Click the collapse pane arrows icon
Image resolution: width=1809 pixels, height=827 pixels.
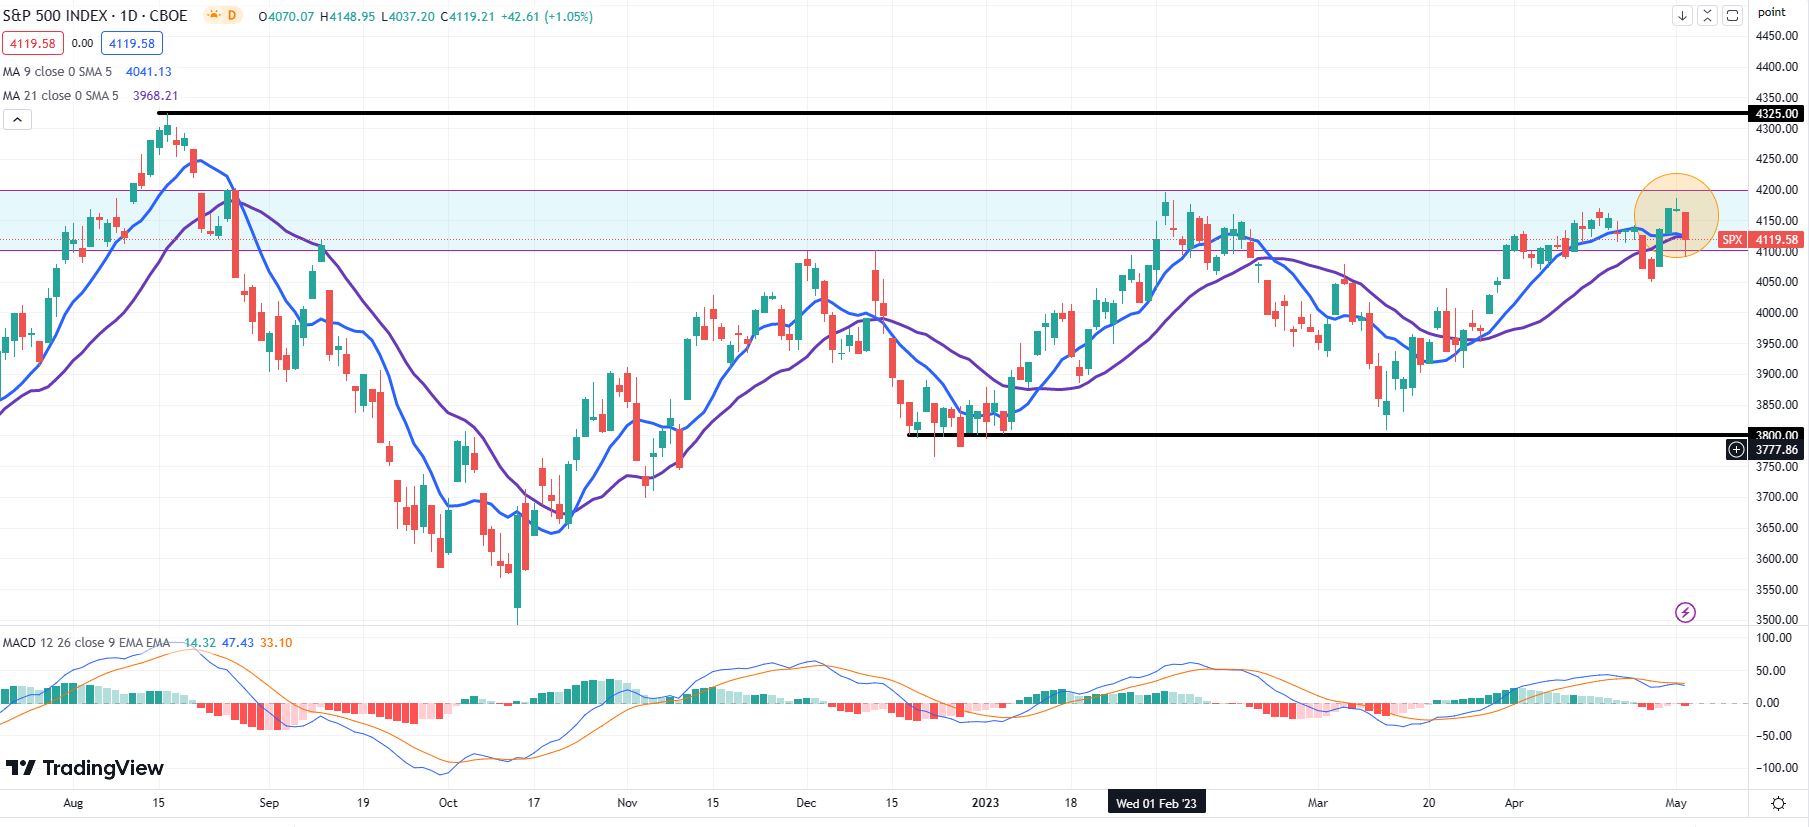click(1707, 15)
